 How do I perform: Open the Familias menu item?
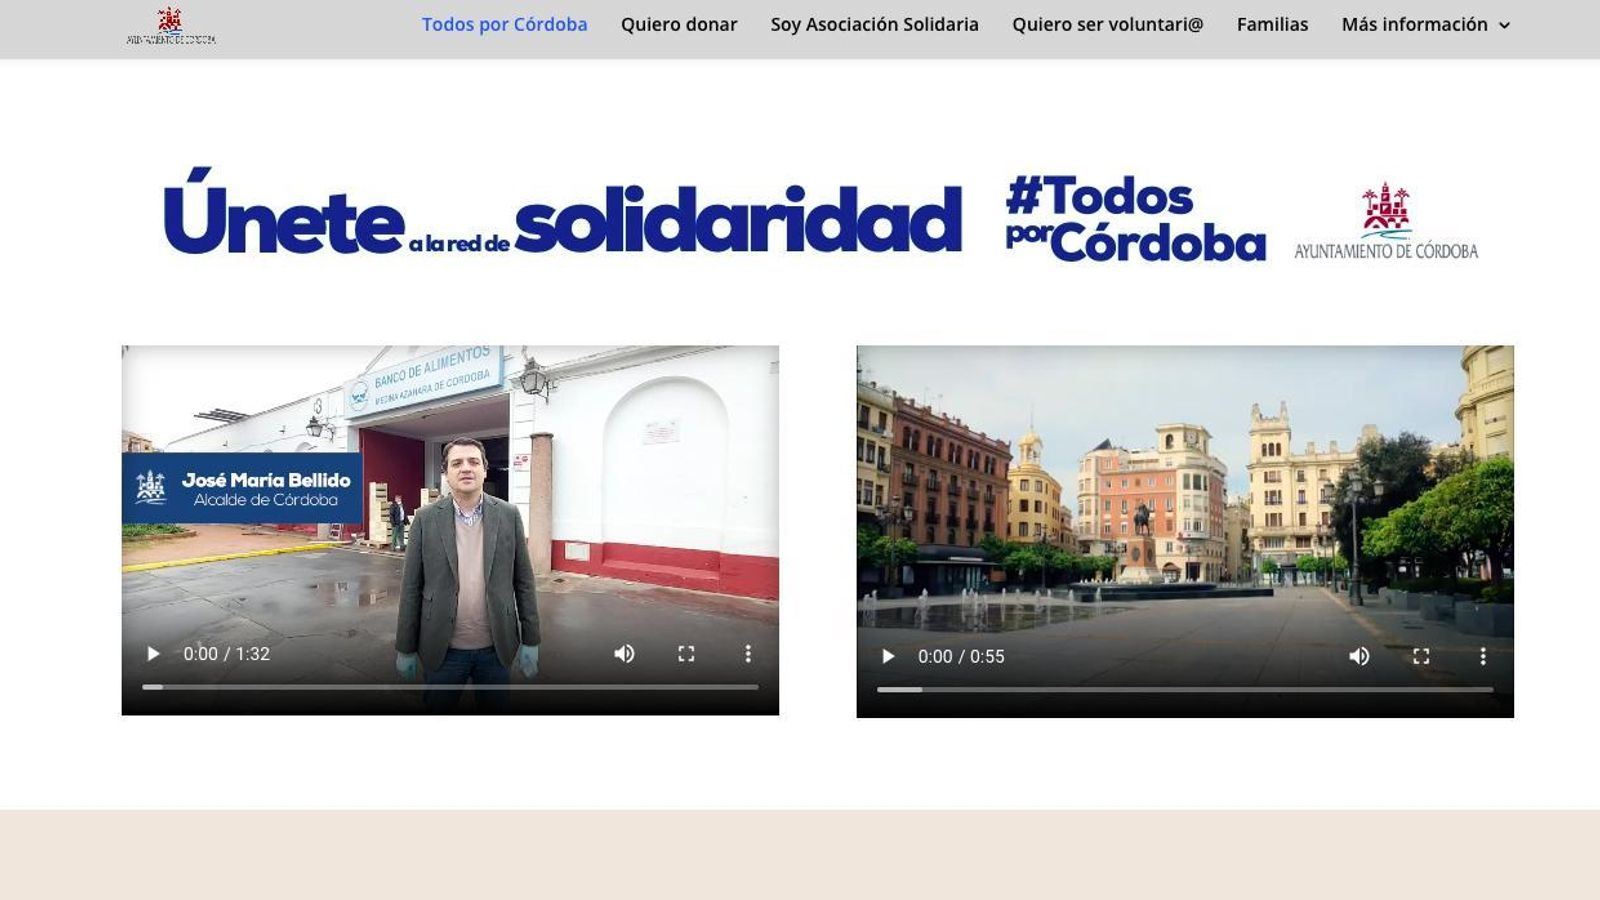point(1273,24)
